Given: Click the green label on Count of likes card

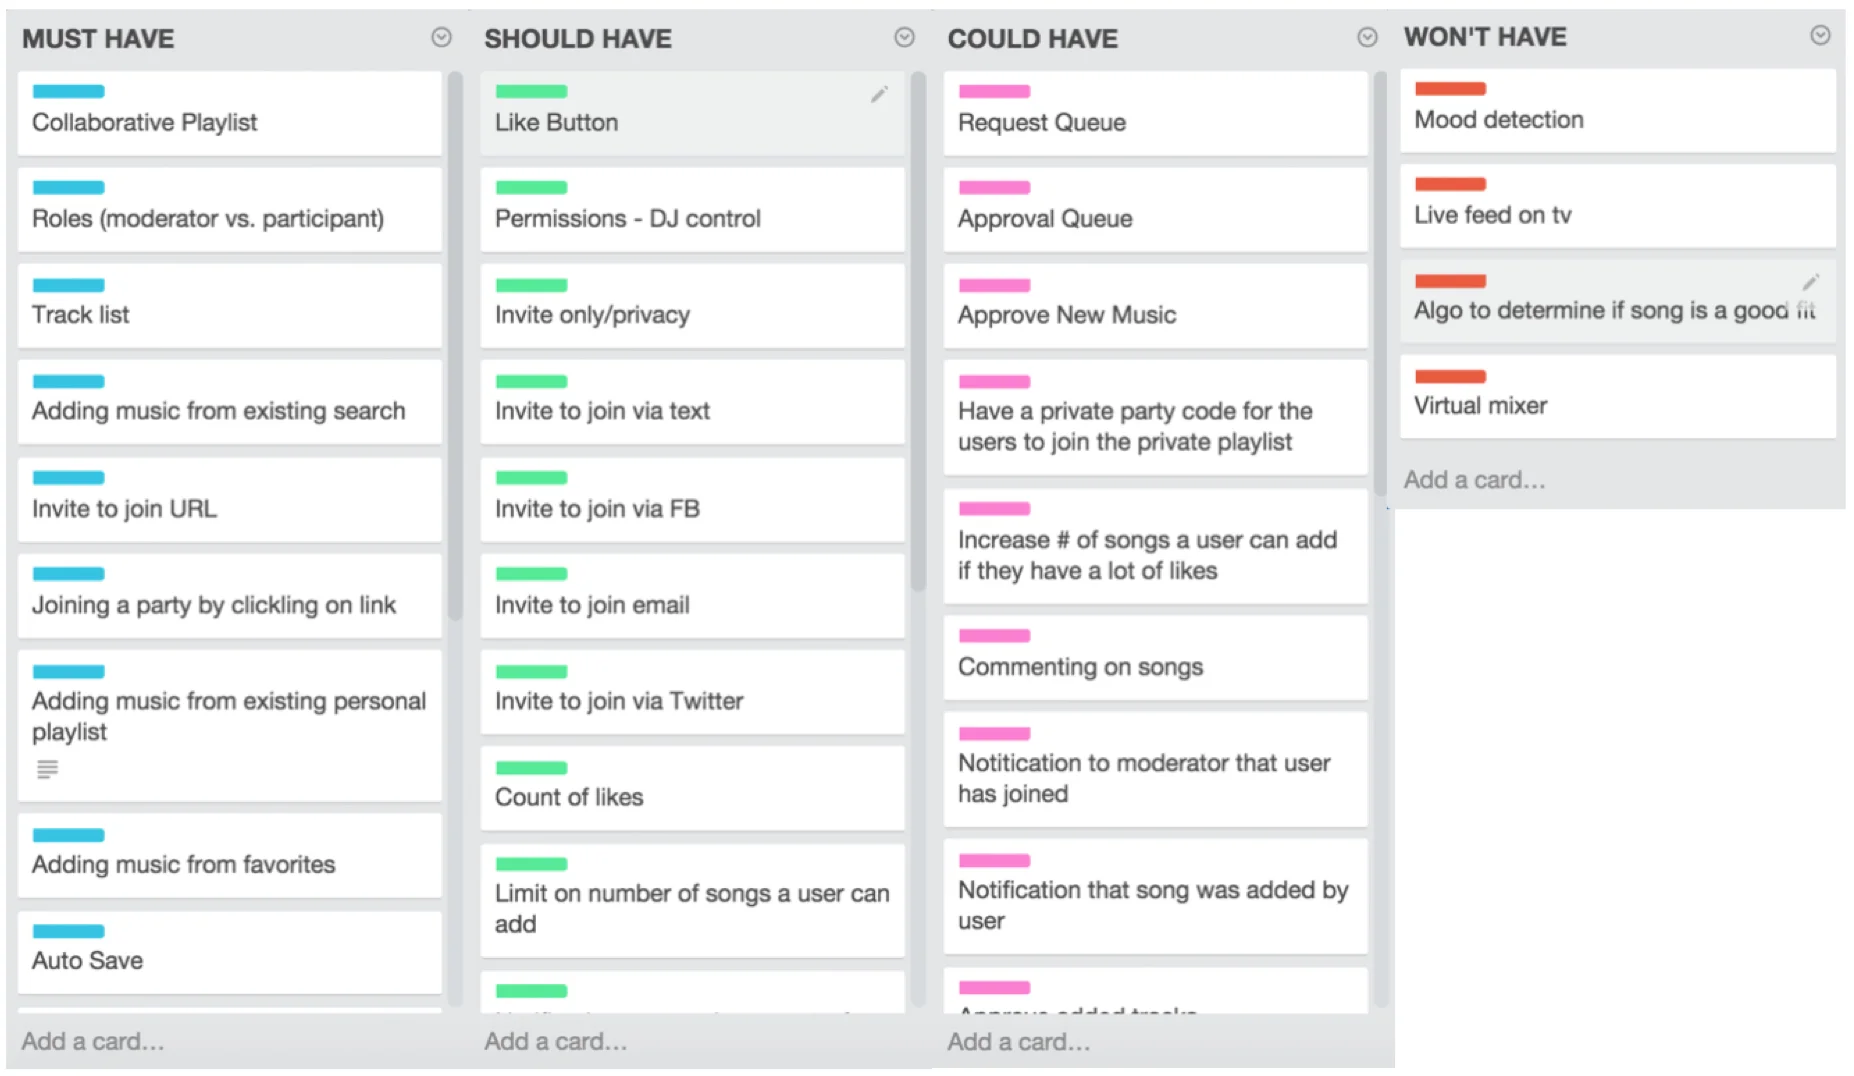Looking at the screenshot, I should click(x=531, y=768).
